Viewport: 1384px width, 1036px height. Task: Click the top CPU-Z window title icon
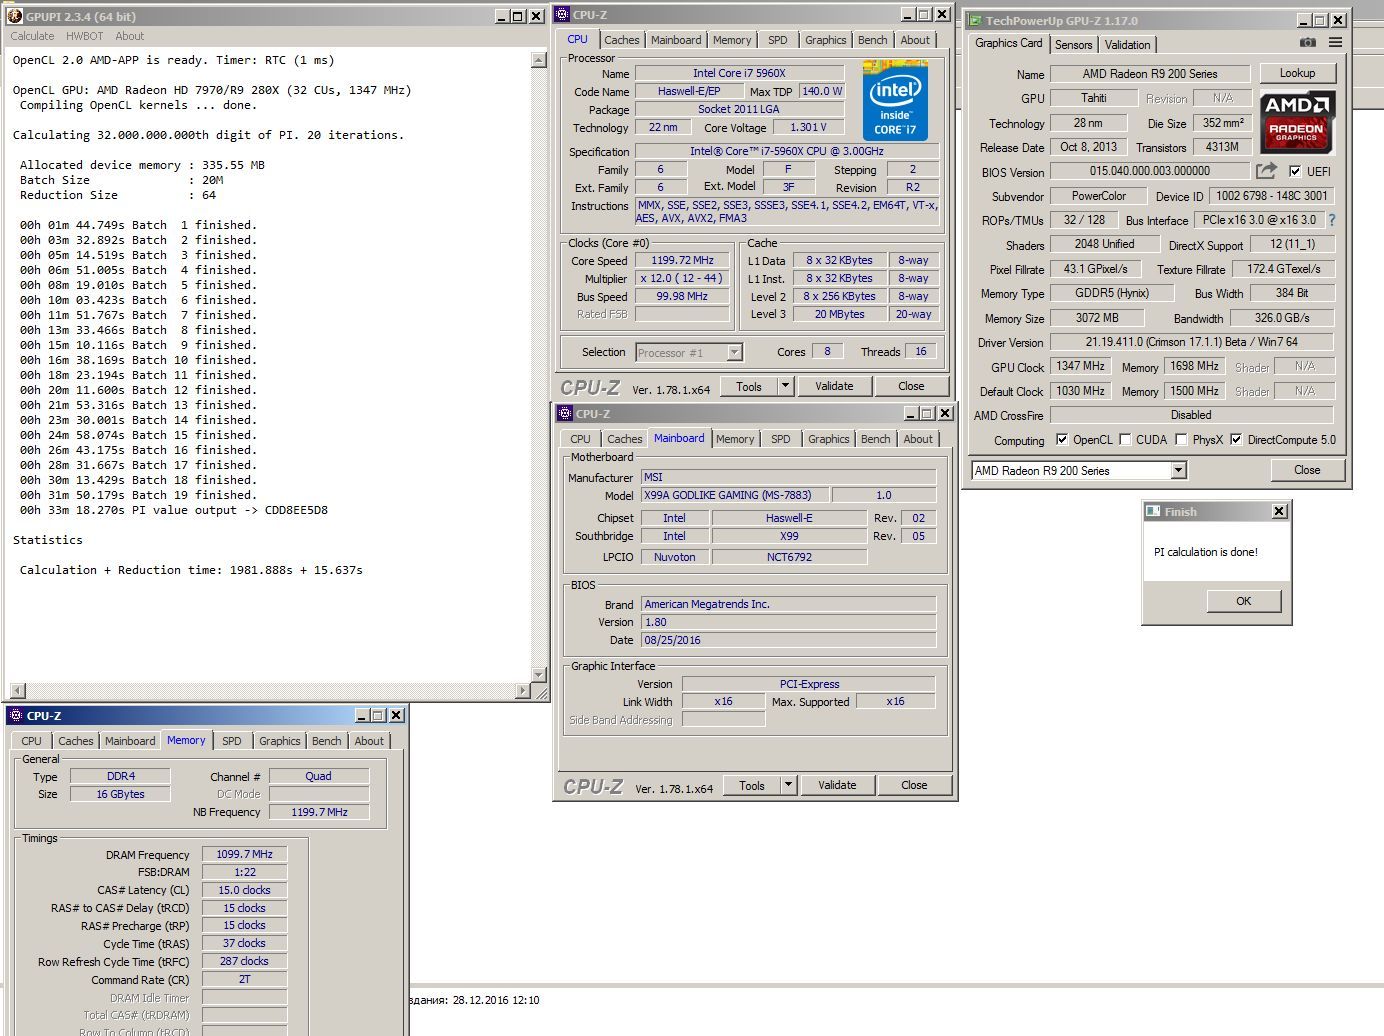click(563, 15)
